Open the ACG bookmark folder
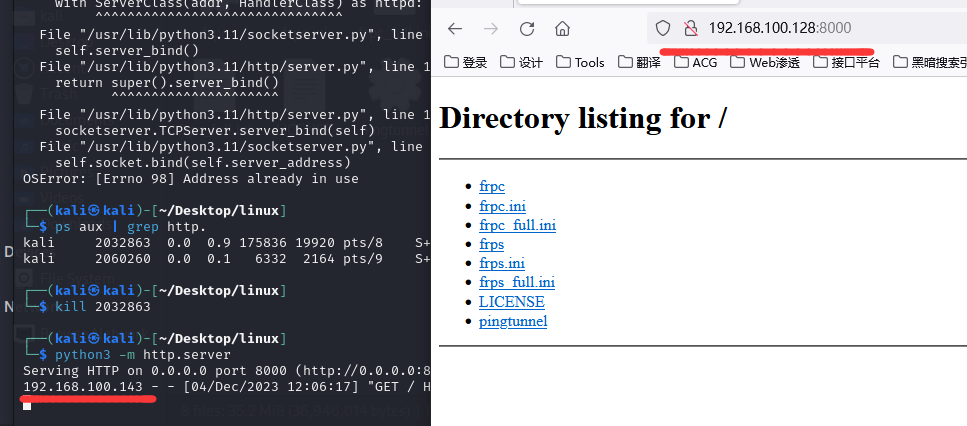 click(x=695, y=62)
